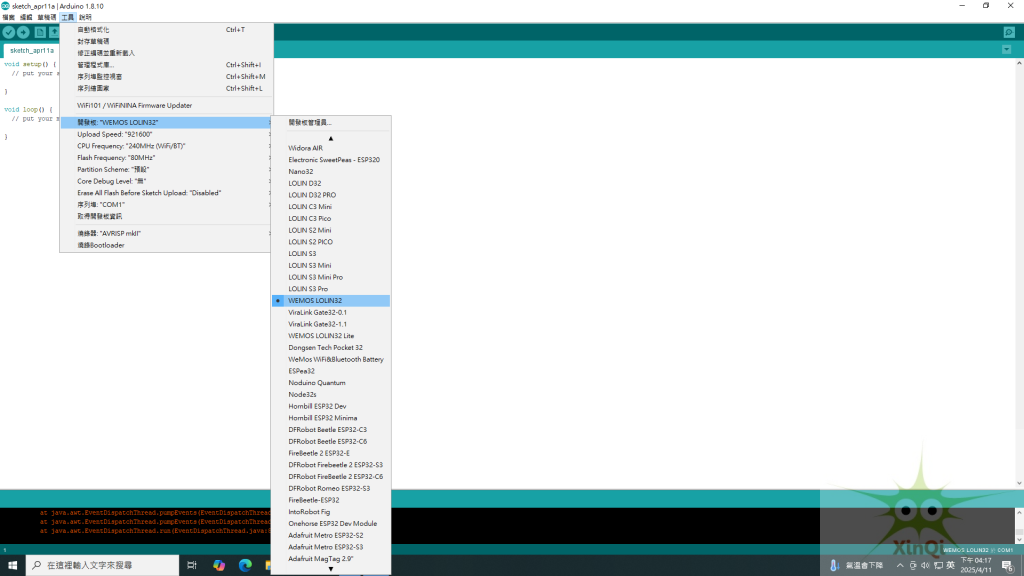
Task: Pick the LOLIN S2 PICO board
Action: [331, 242]
